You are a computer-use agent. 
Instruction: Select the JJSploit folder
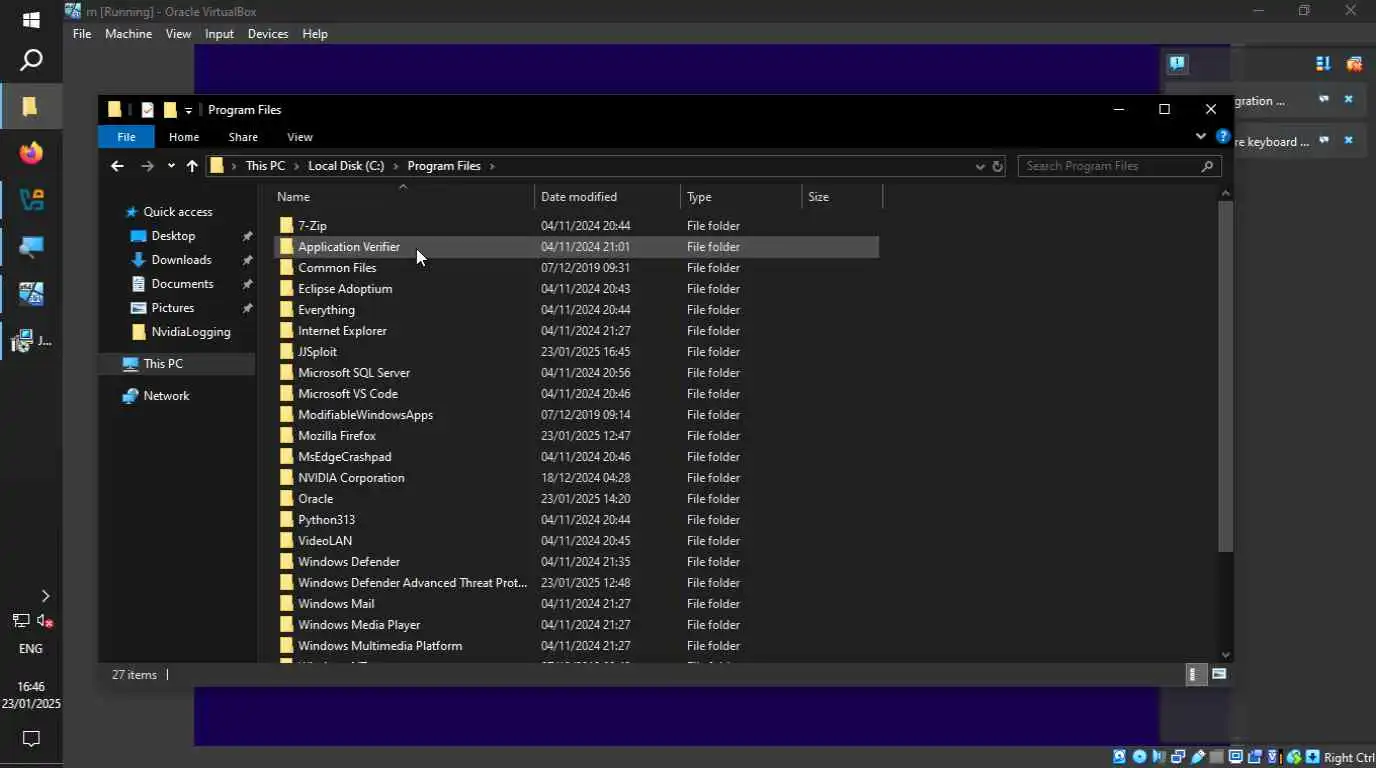[576, 352]
